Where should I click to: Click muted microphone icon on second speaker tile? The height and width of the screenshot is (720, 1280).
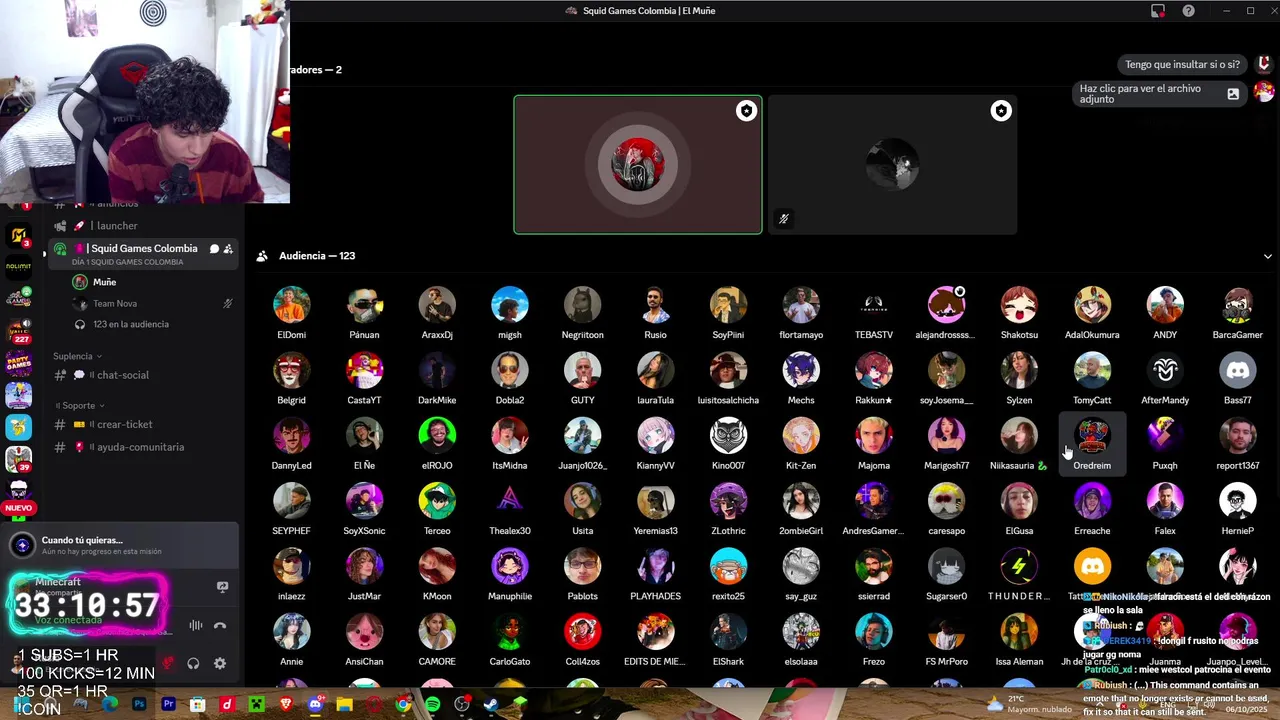point(784,218)
